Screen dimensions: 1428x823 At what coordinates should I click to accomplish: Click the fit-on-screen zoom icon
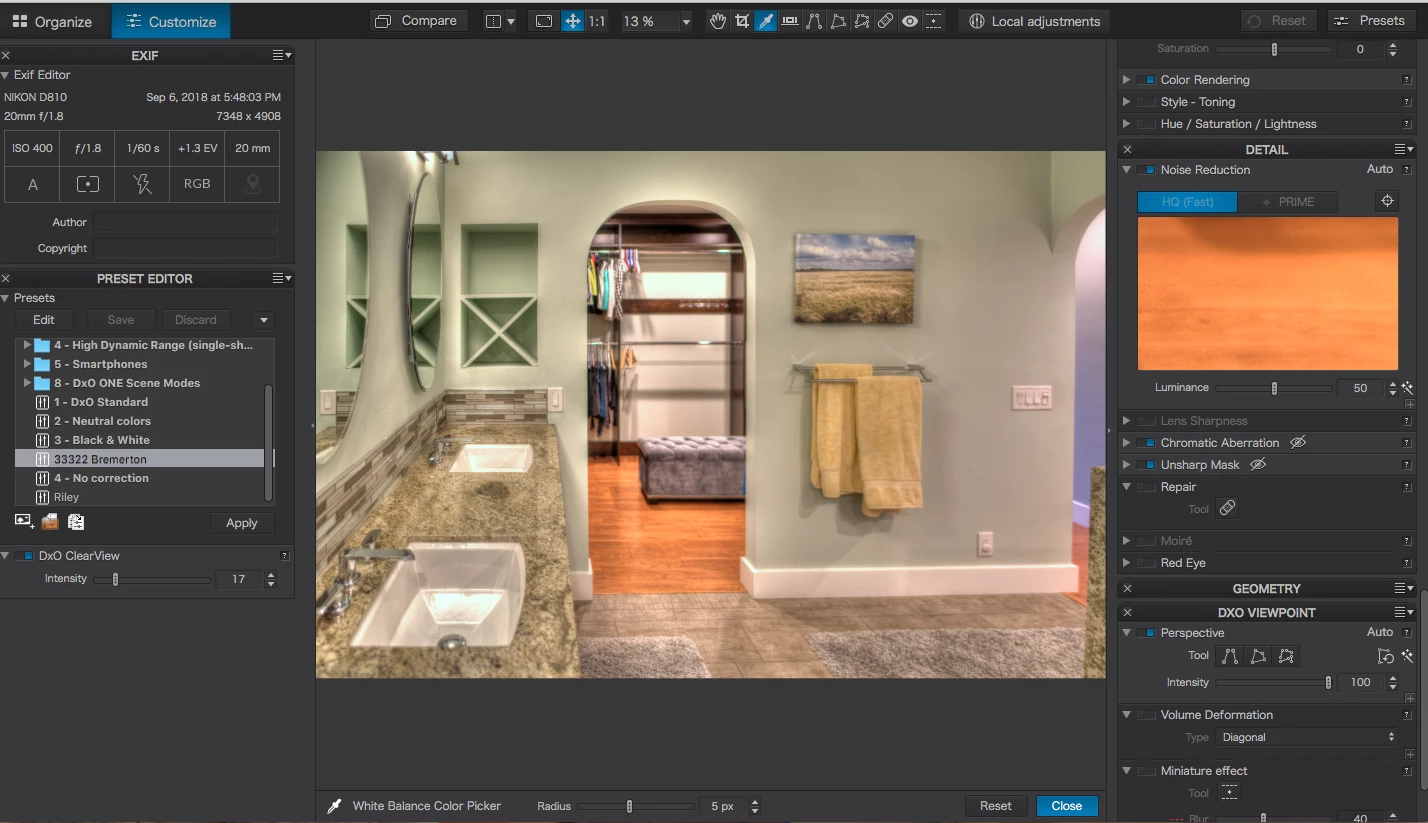[x=543, y=21]
